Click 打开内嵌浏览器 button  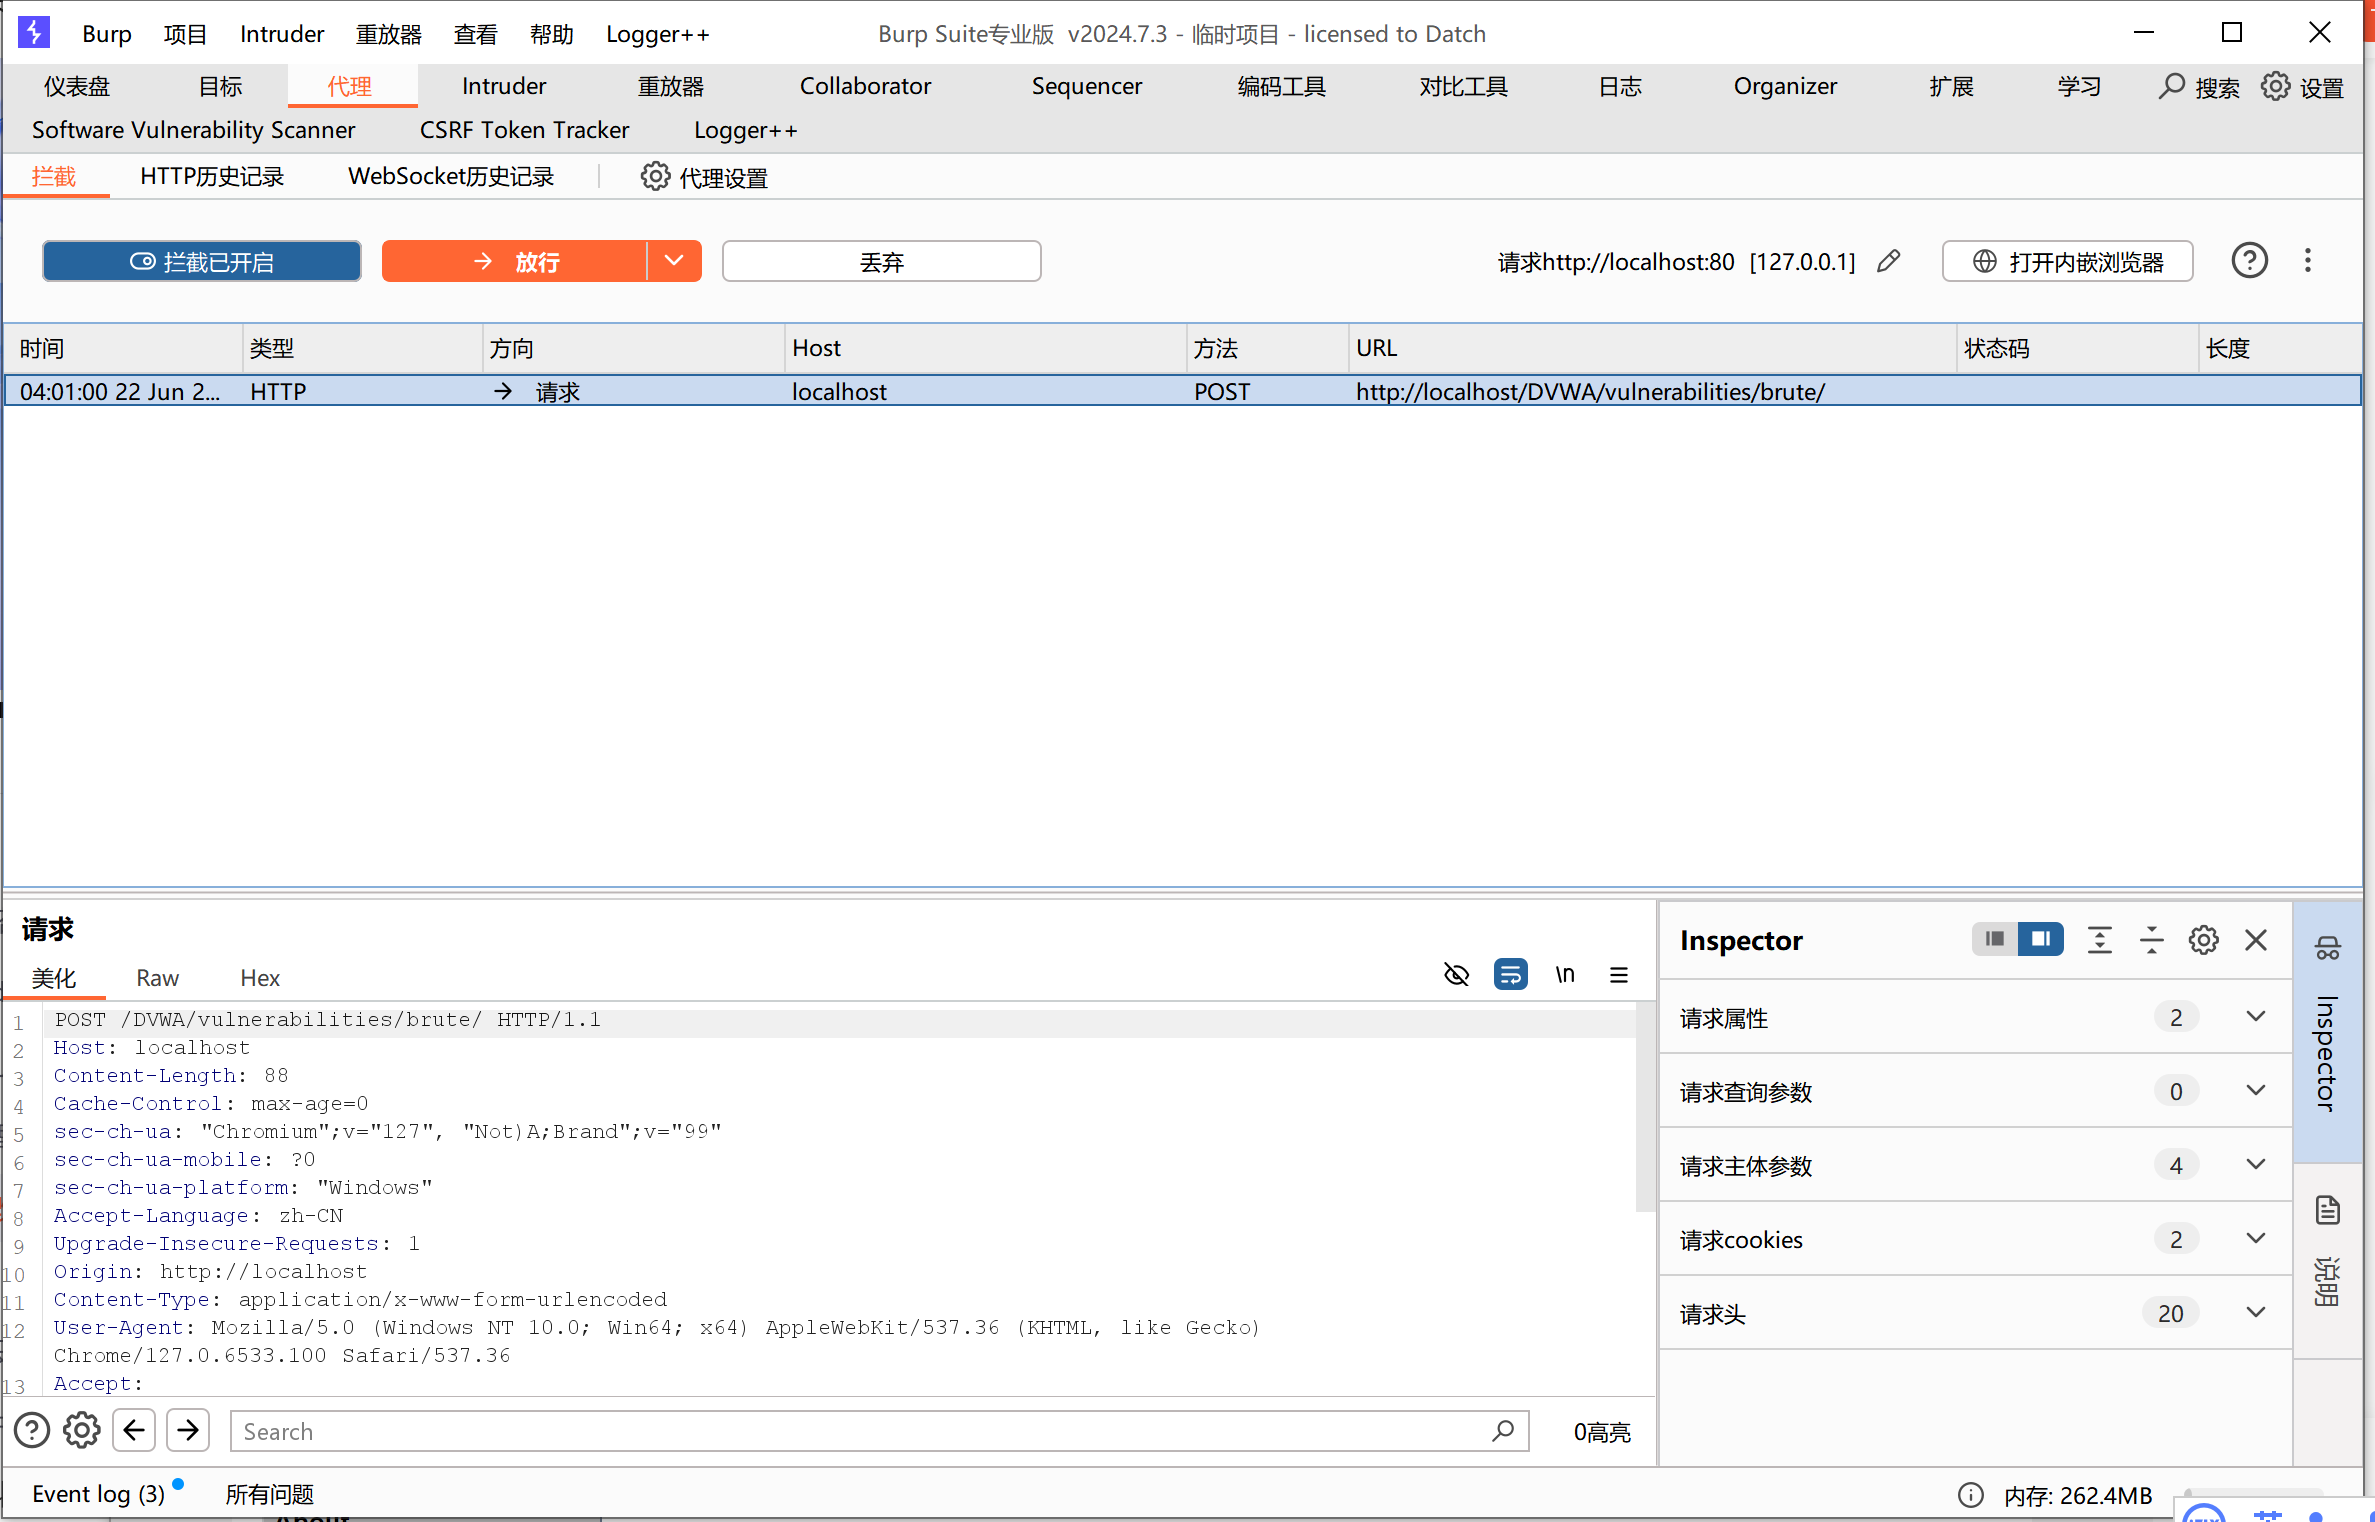click(x=2067, y=262)
